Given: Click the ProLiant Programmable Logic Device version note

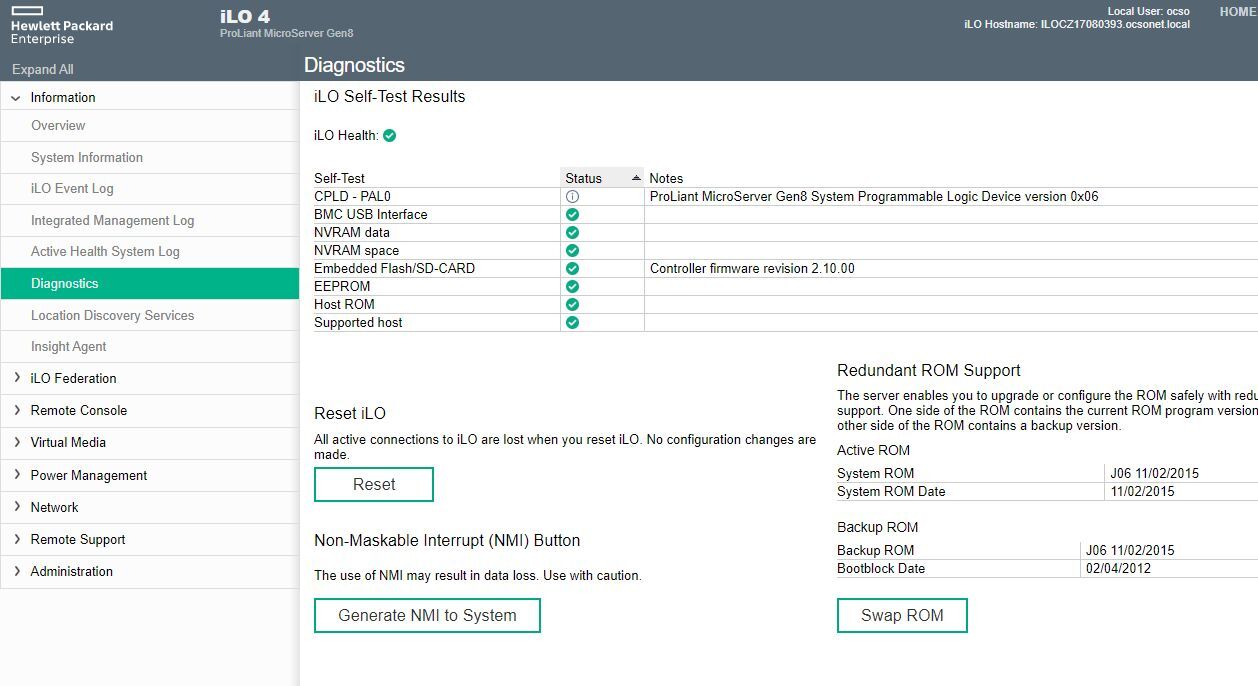Looking at the screenshot, I should (x=874, y=197).
